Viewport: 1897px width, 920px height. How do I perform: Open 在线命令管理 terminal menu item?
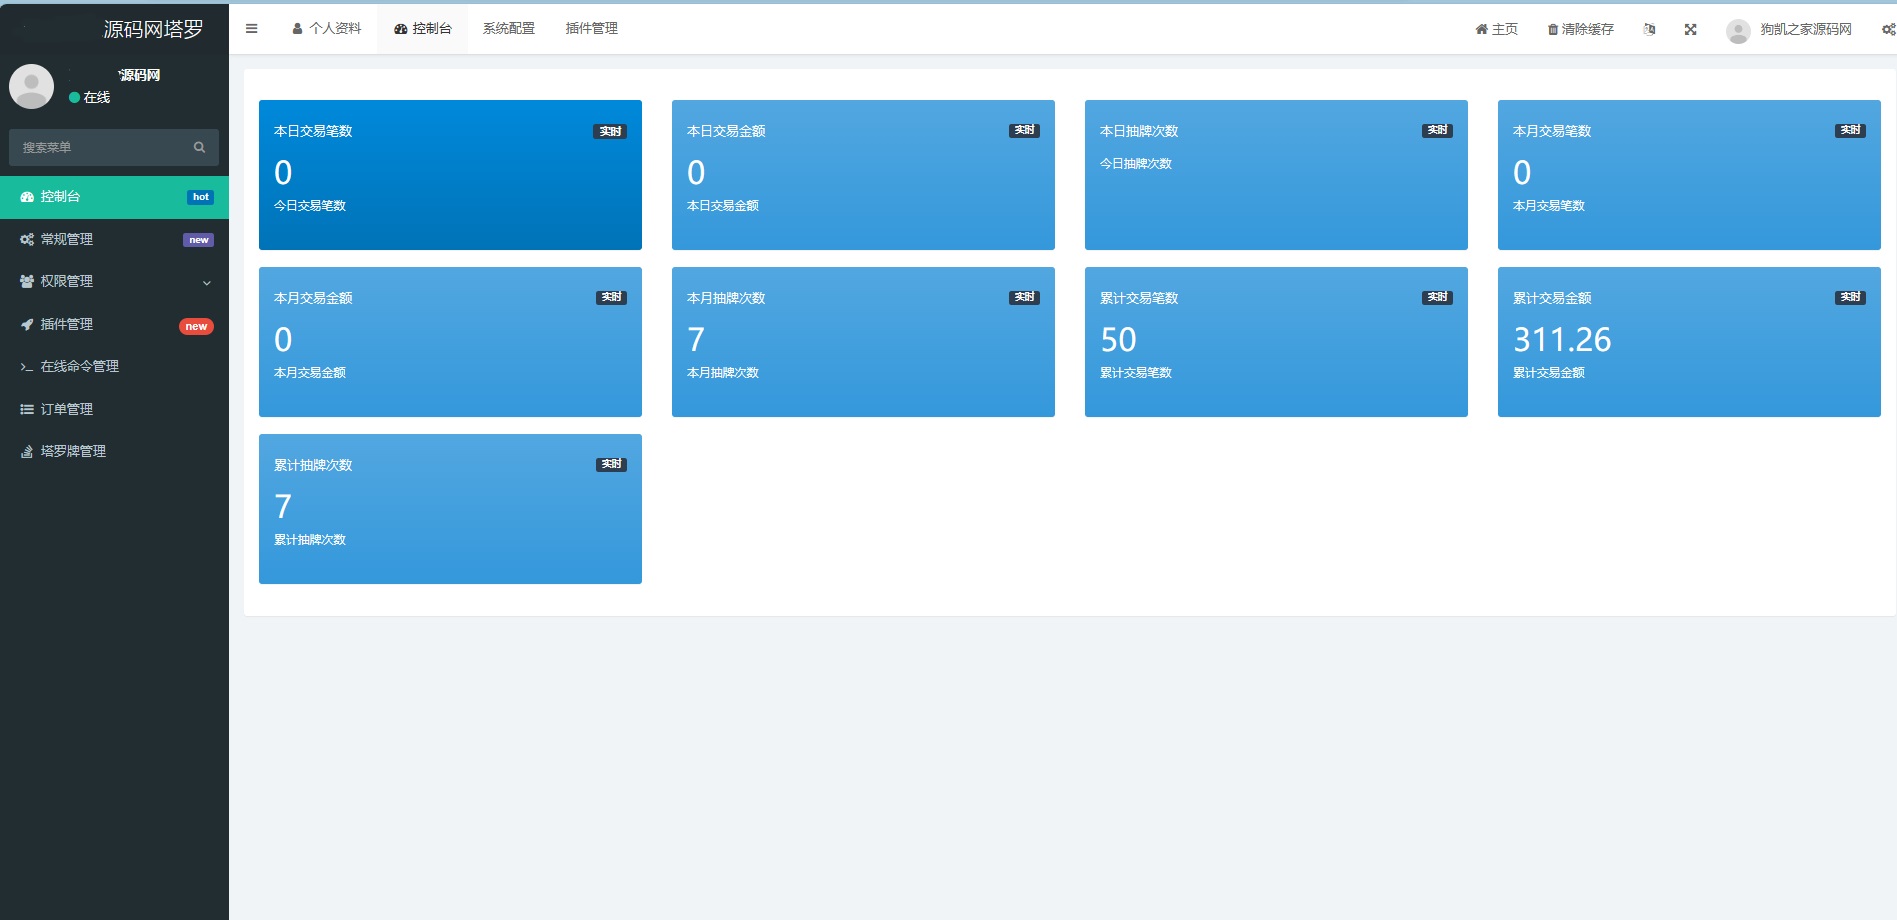114,367
